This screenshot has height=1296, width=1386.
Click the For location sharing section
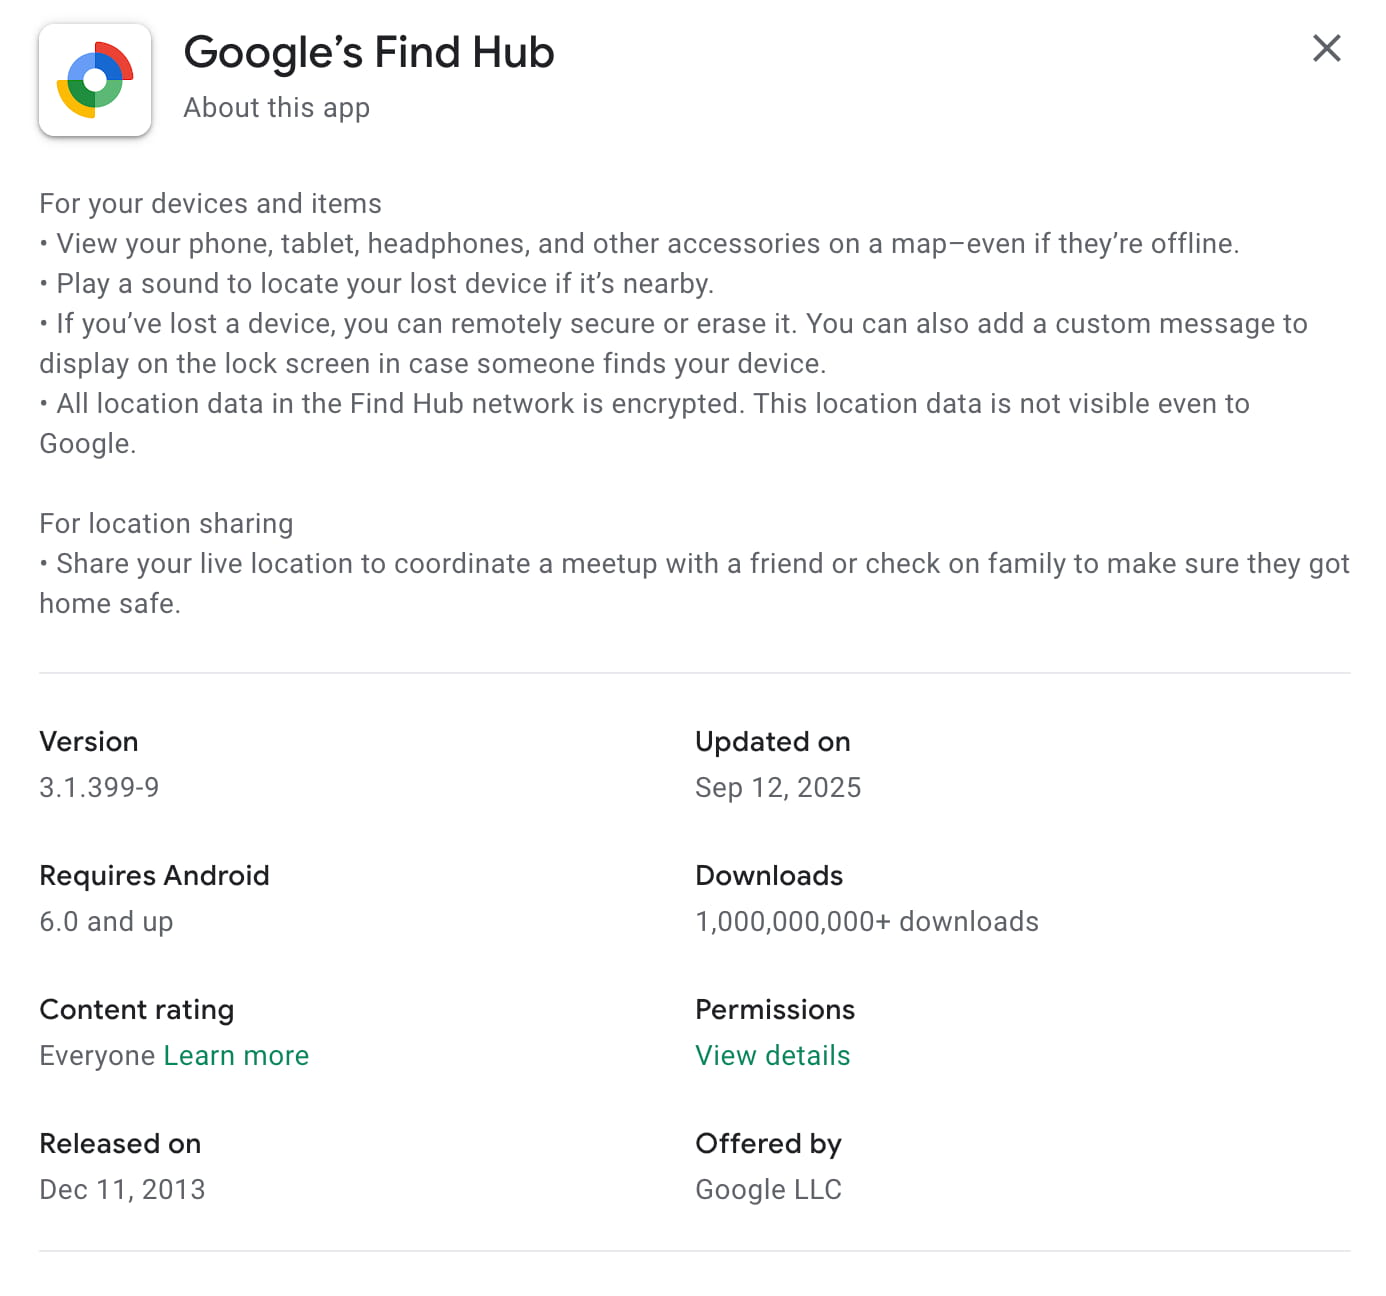point(166,523)
